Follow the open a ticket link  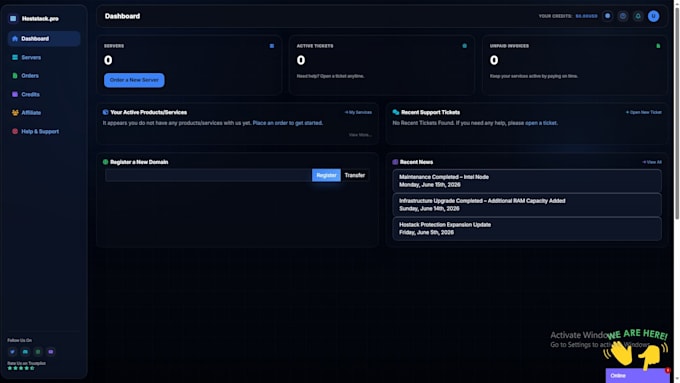pyautogui.click(x=541, y=123)
